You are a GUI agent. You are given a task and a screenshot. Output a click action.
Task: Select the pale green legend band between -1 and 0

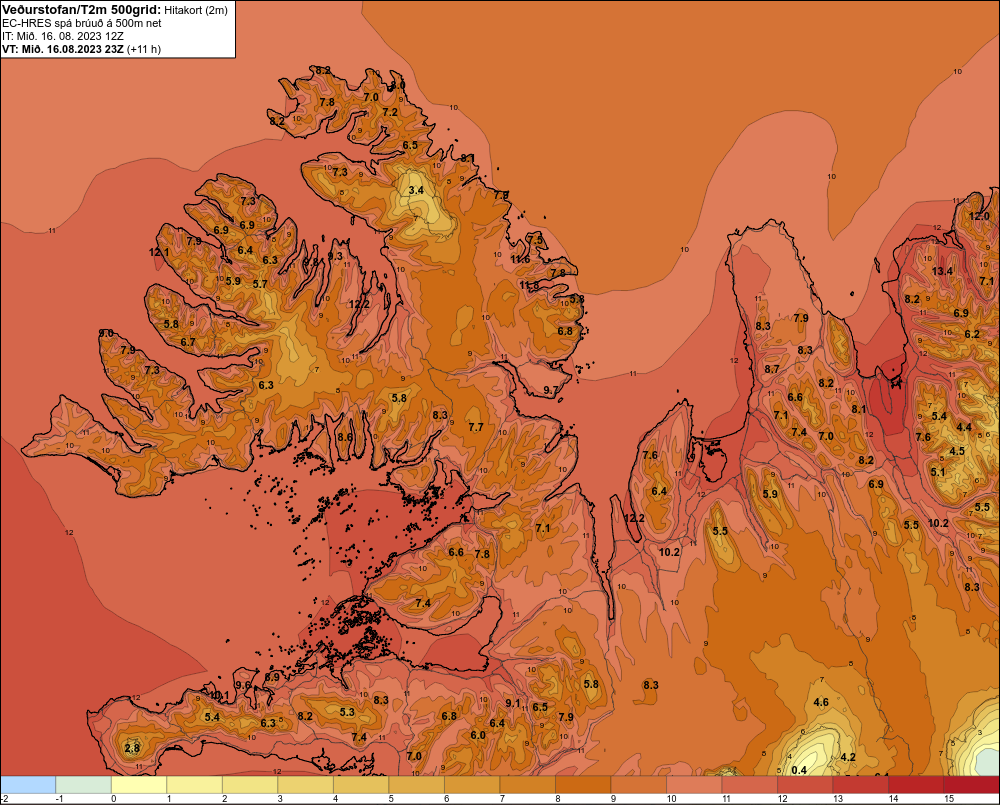(84, 785)
